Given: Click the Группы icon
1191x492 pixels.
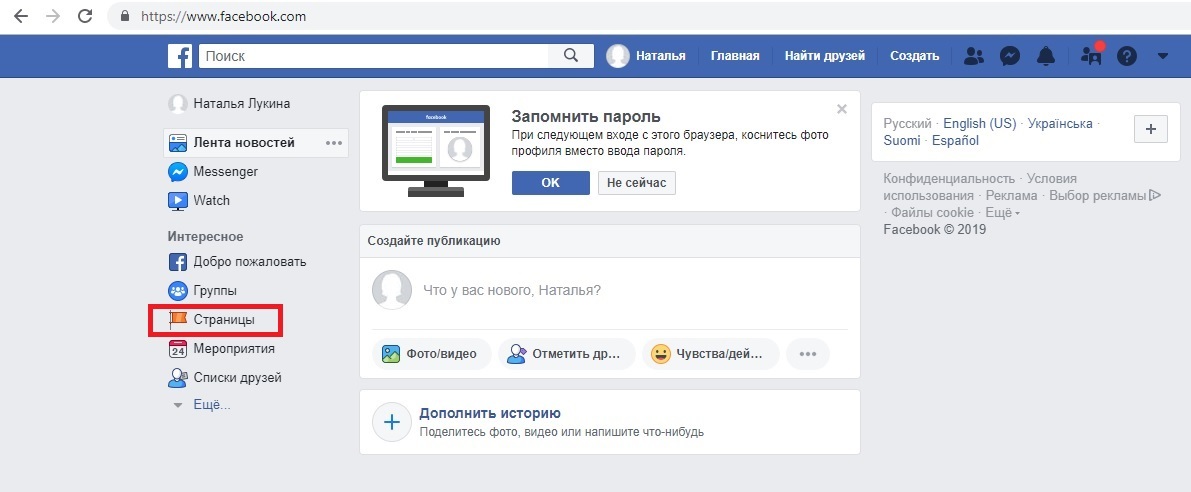Looking at the screenshot, I should pyautogui.click(x=178, y=291).
